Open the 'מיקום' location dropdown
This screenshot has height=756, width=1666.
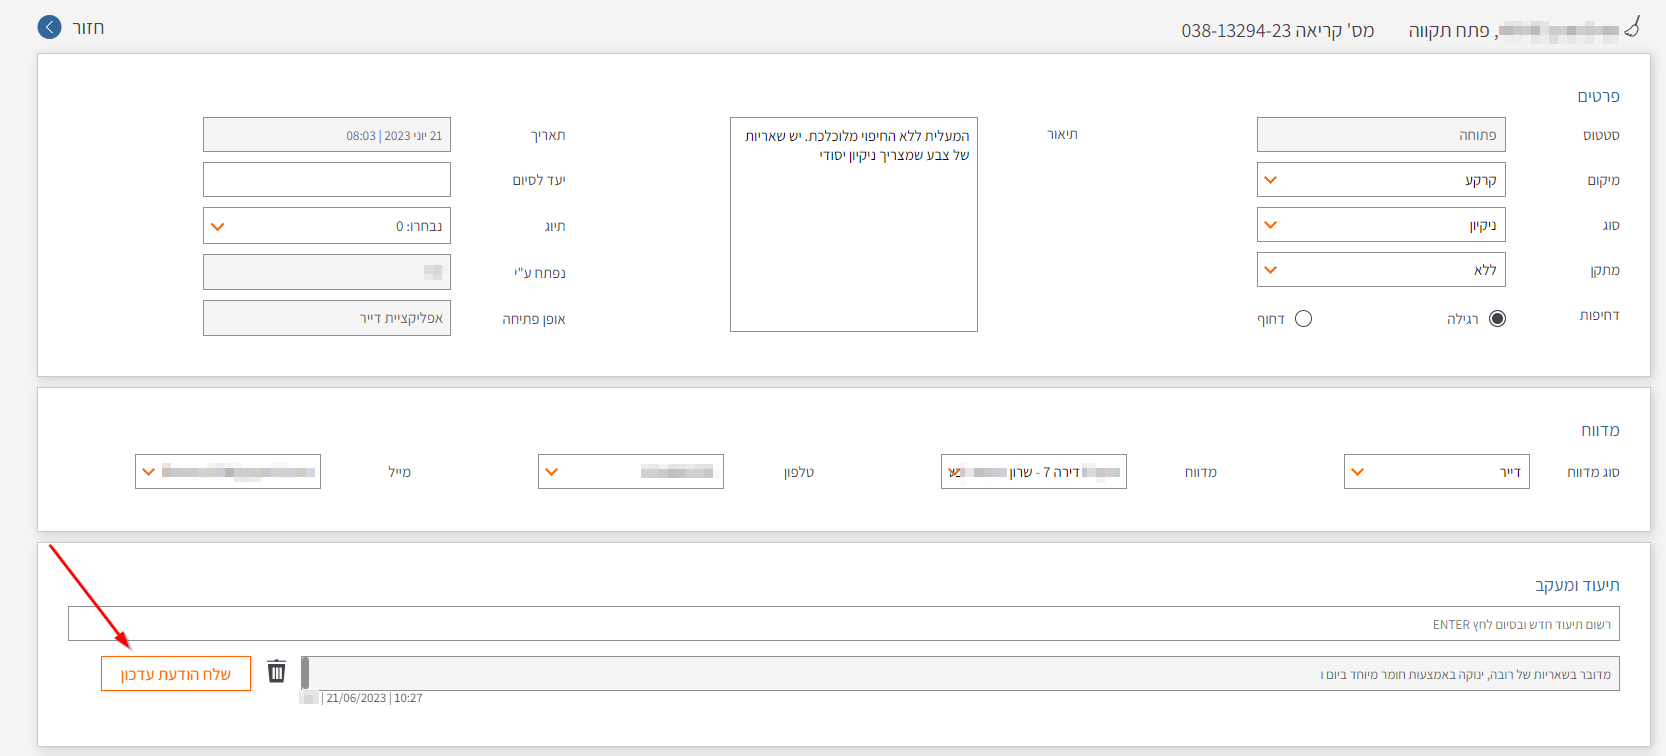[1380, 180]
